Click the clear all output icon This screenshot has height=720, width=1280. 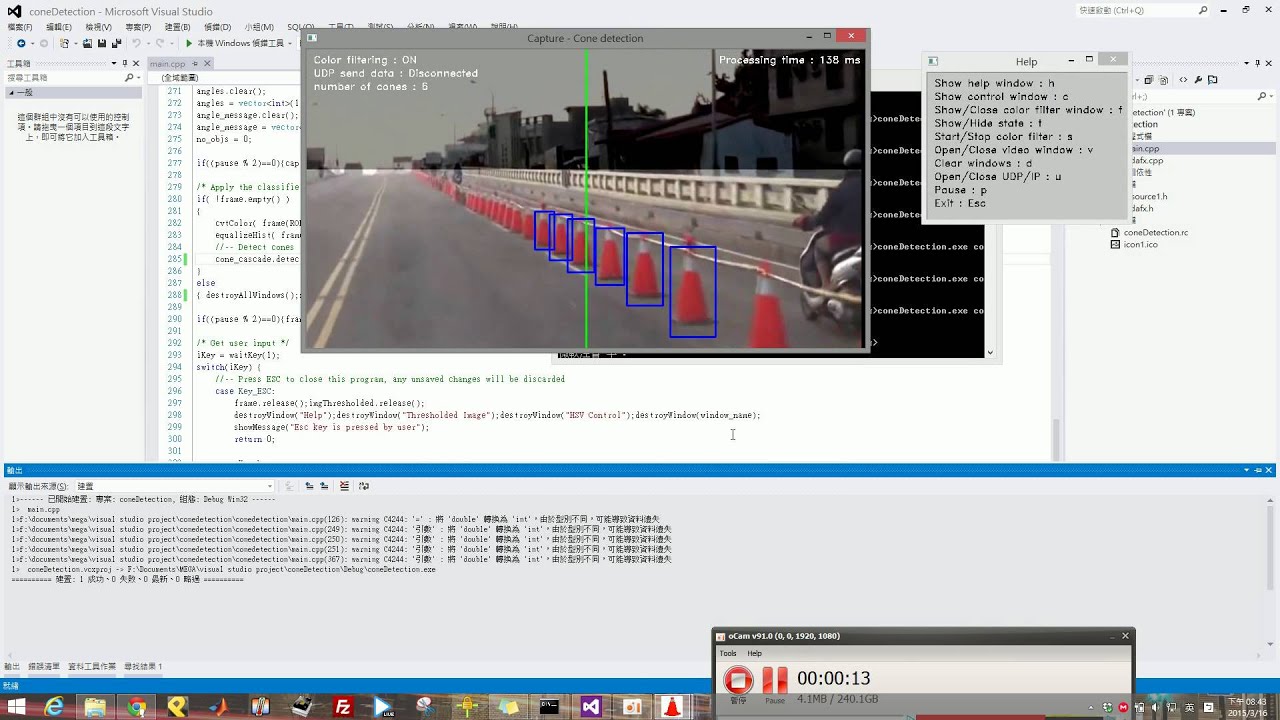coord(344,486)
